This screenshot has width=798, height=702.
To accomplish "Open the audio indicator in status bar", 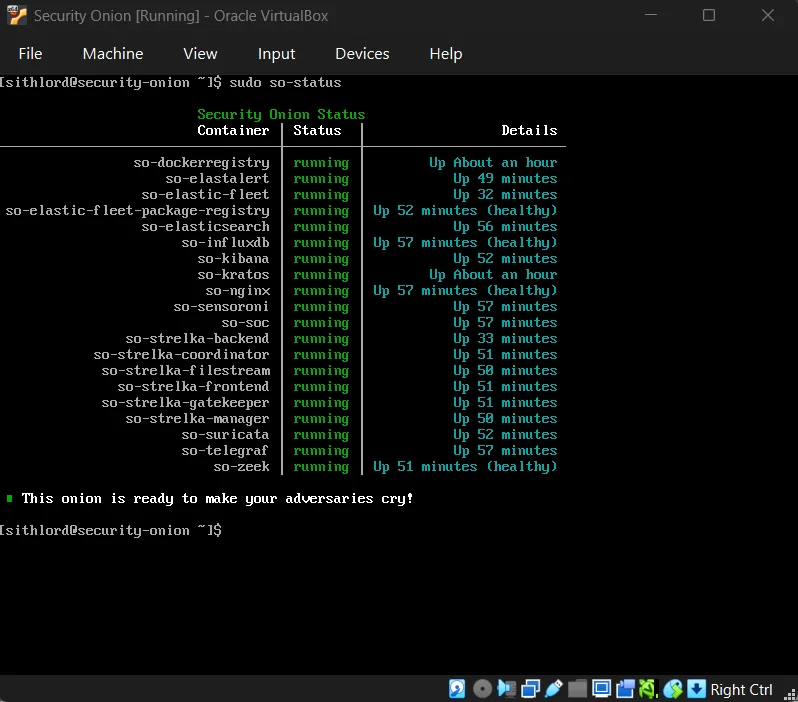I will (506, 689).
